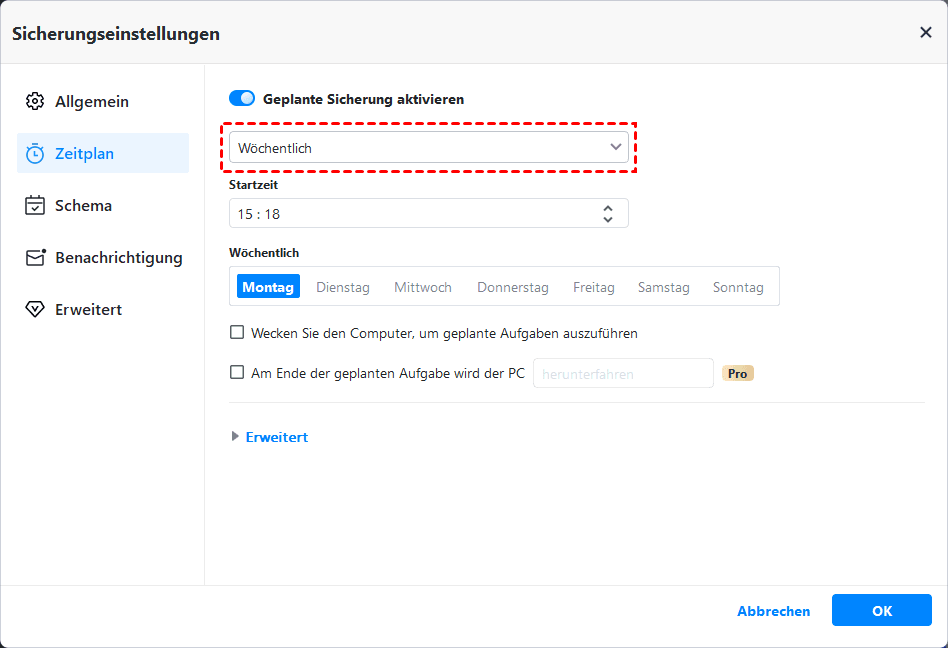The image size is (948, 648).
Task: Click the Startzeit spinner arrows
Action: pyautogui.click(x=607, y=214)
